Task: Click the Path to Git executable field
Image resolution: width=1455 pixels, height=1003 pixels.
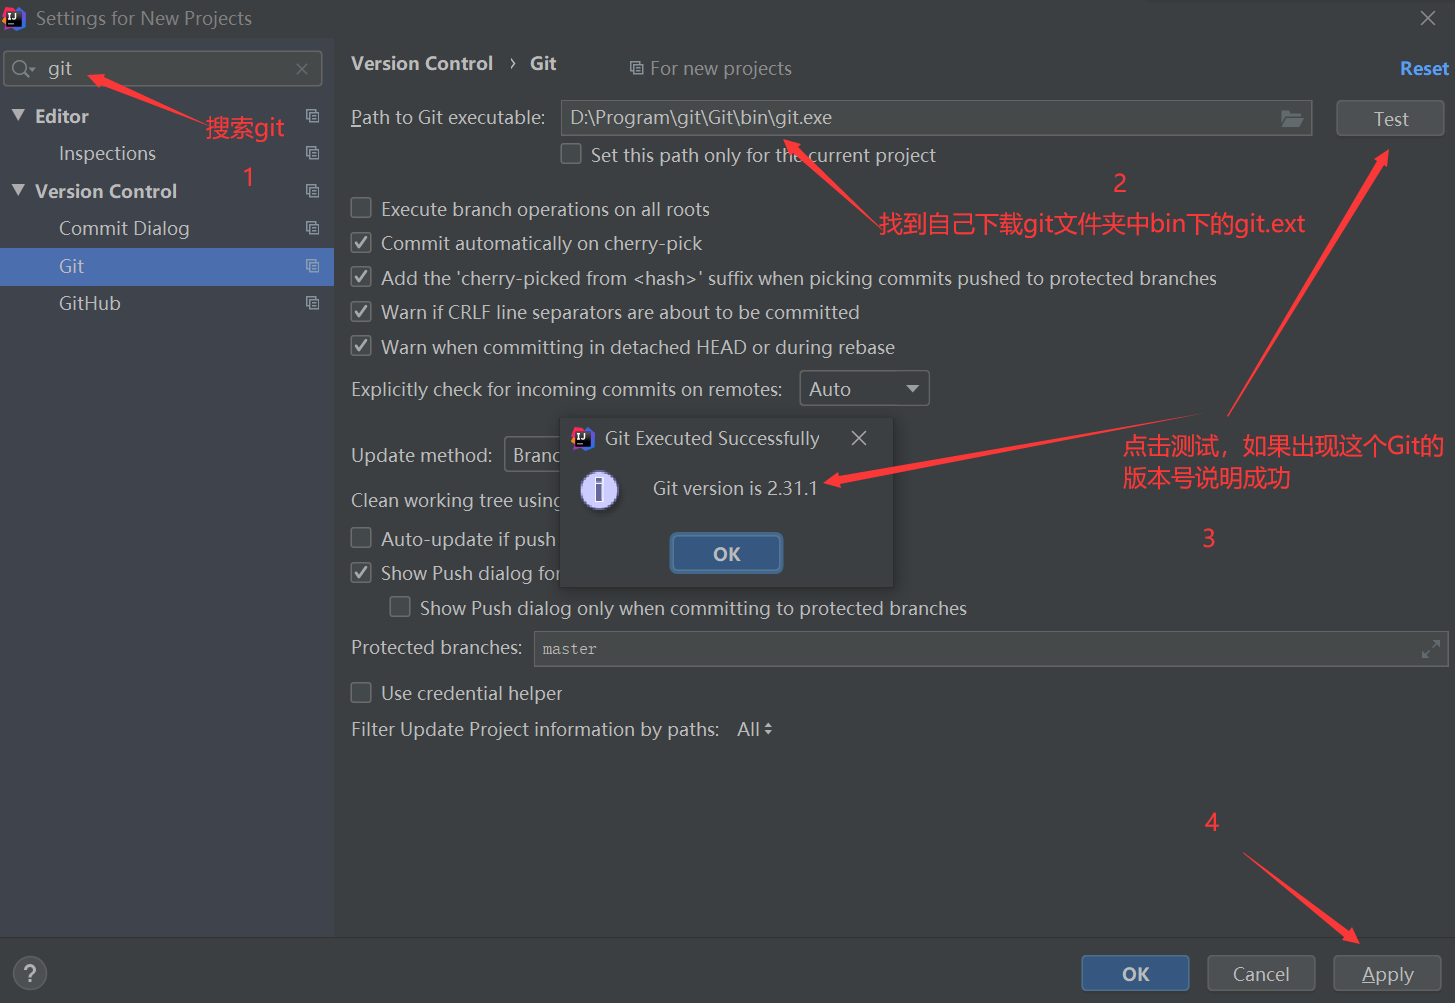Action: coord(936,118)
